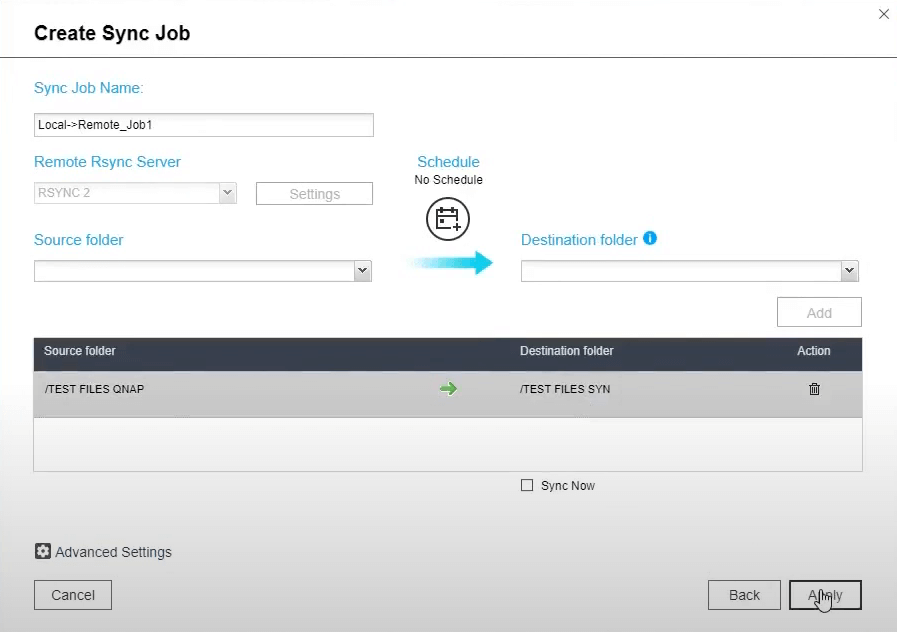Click the Add folder pair button
This screenshot has height=632, width=897.
coord(819,313)
